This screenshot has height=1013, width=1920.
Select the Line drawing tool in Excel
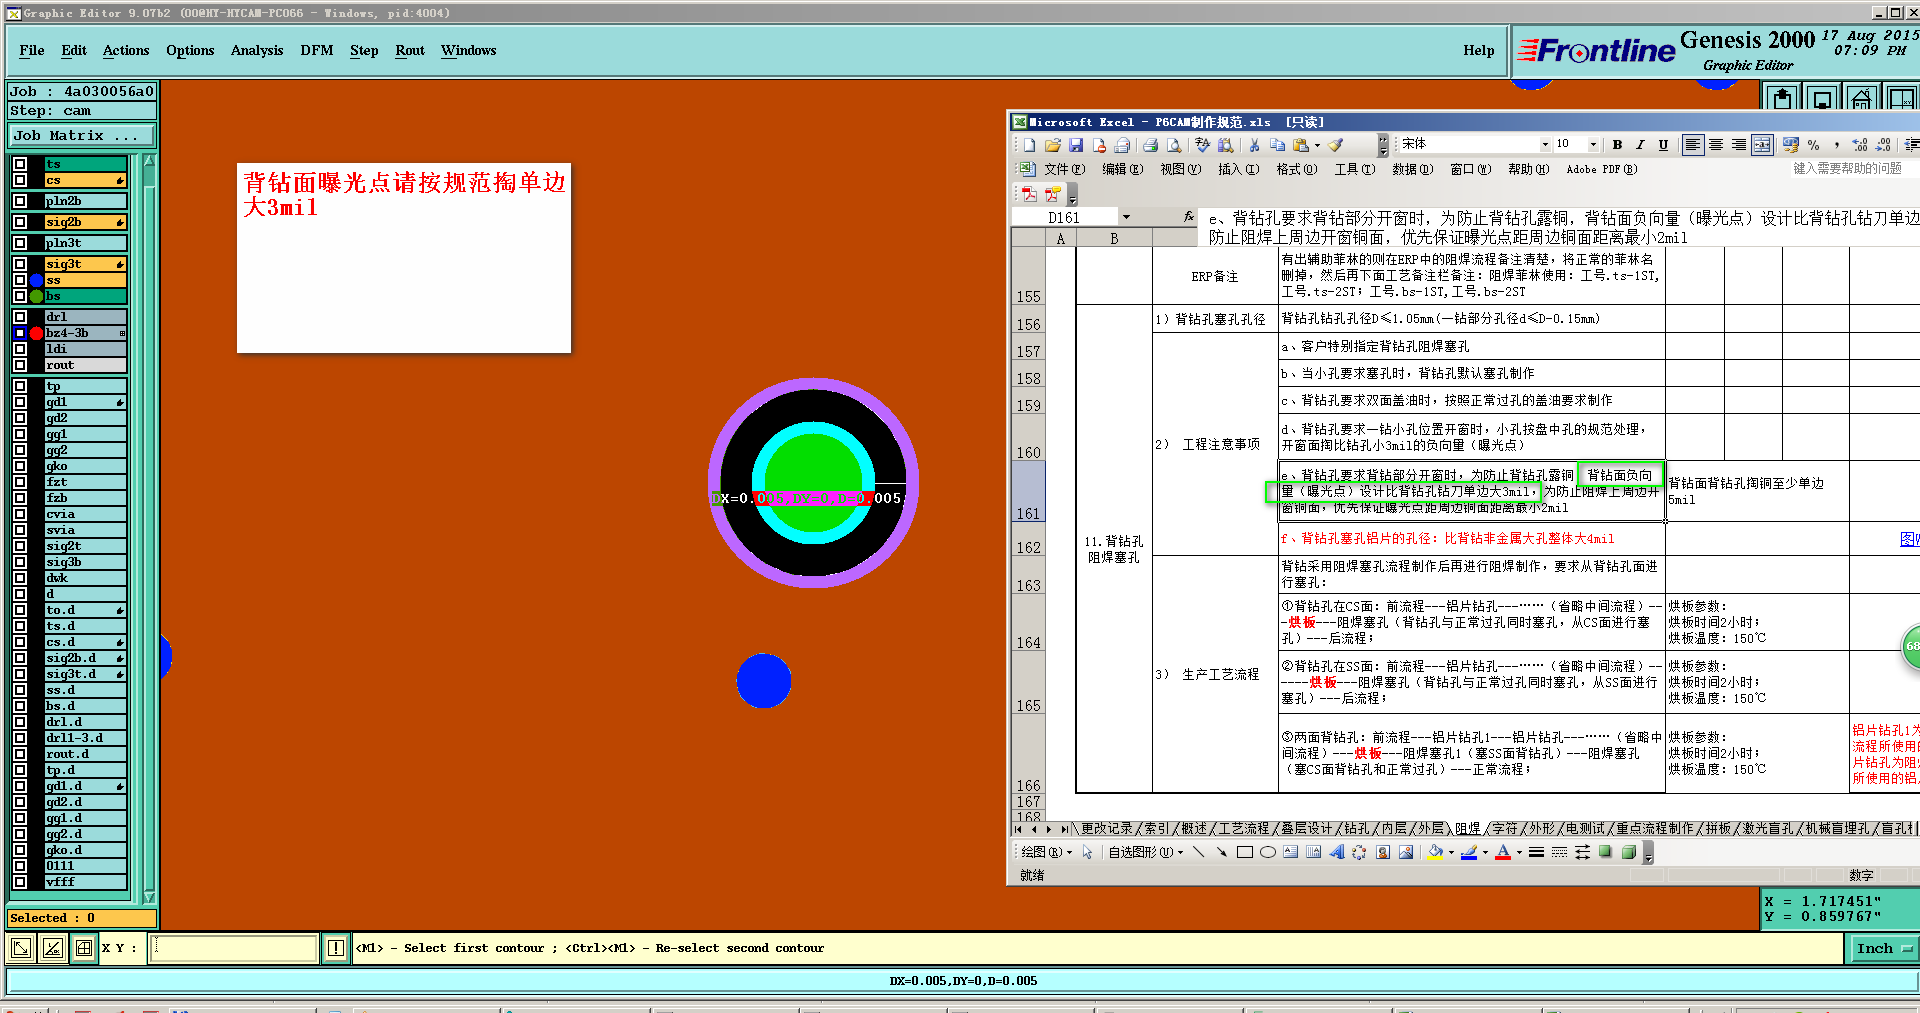1198,852
